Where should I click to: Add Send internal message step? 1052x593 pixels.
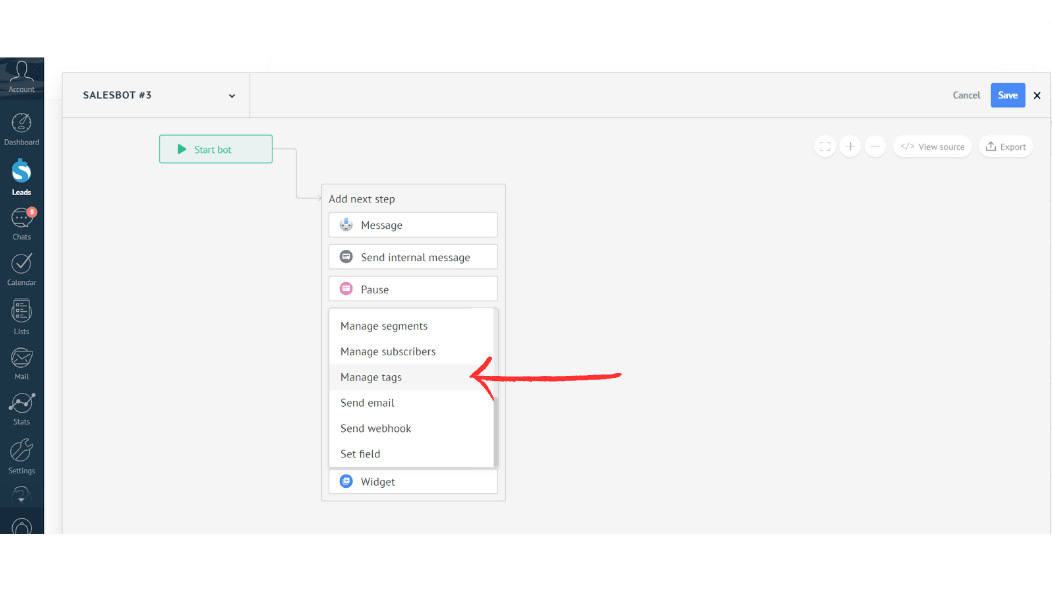(x=413, y=257)
